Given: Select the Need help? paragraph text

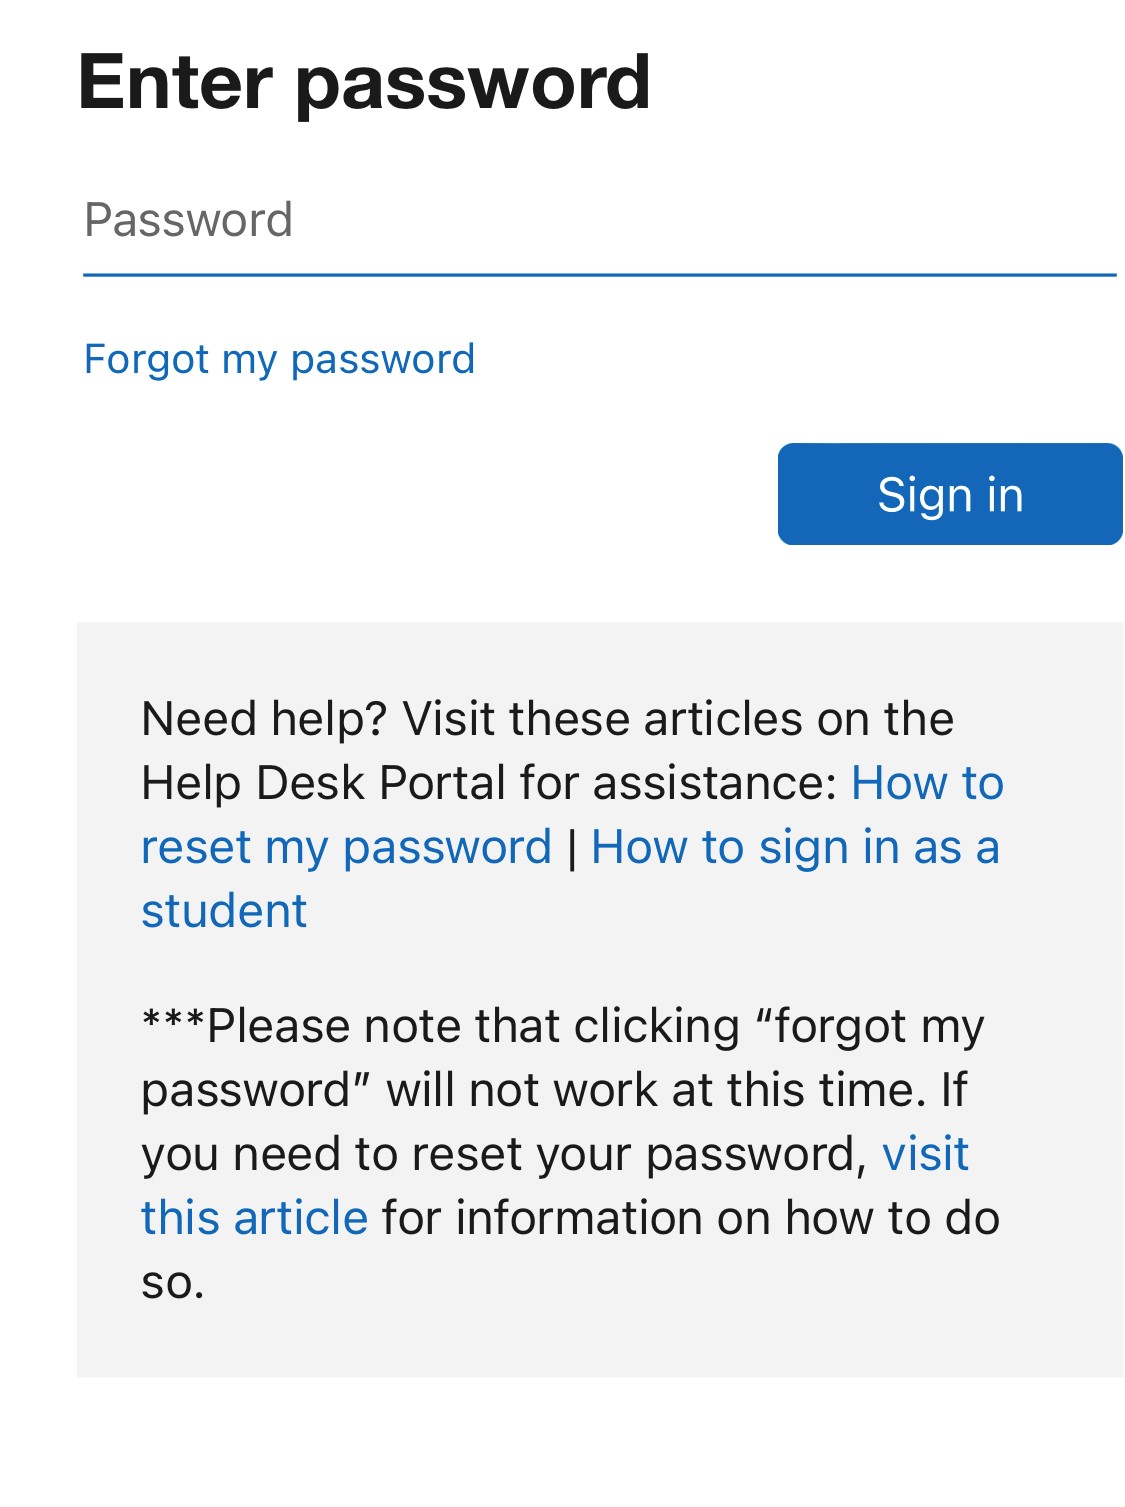Looking at the screenshot, I should (572, 815).
